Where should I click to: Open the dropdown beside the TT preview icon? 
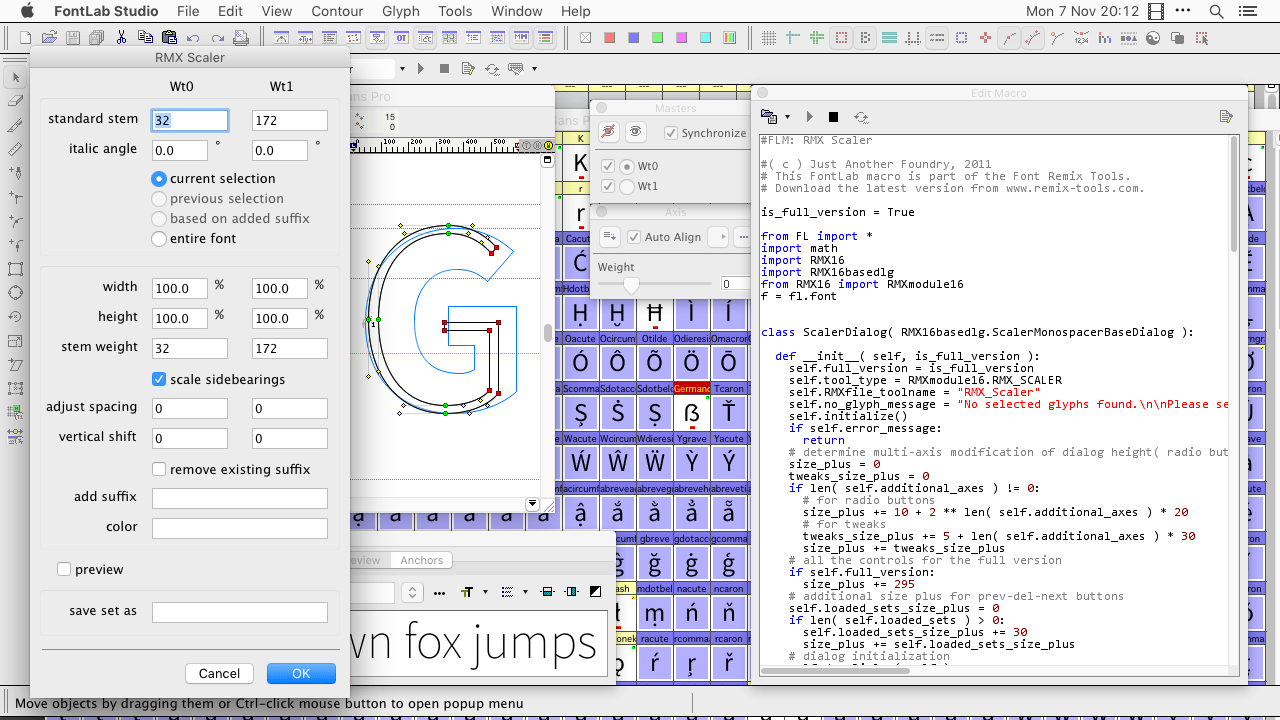tap(485, 591)
